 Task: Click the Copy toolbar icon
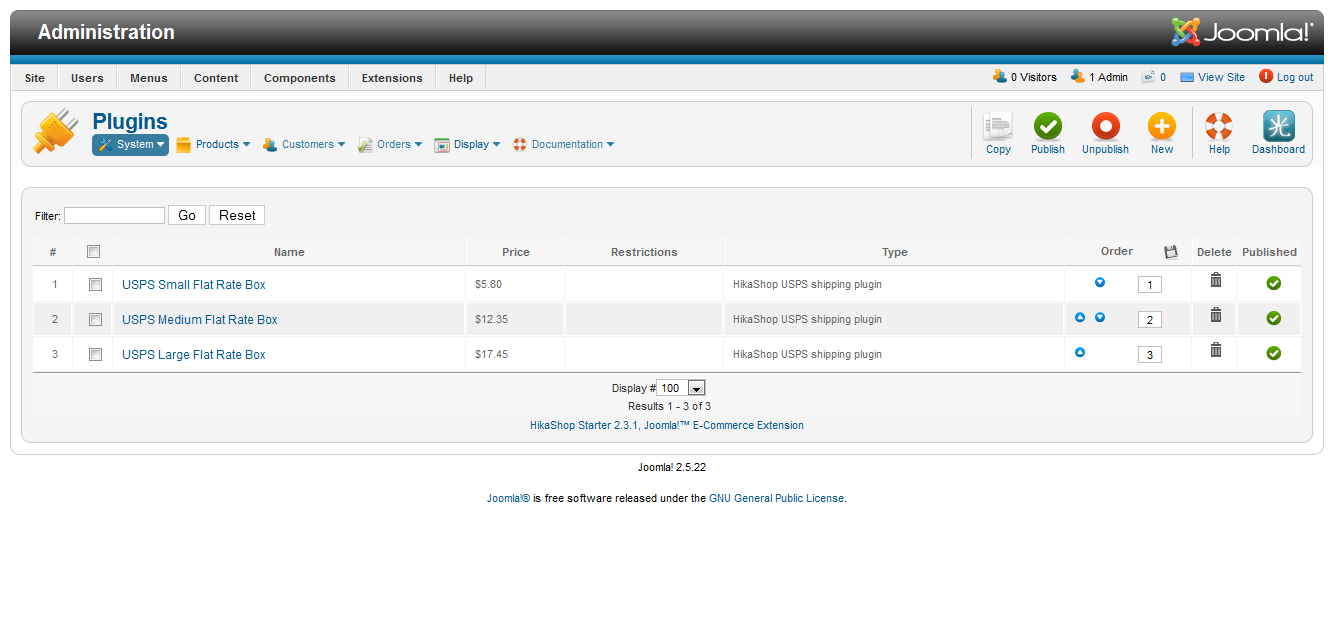998,126
